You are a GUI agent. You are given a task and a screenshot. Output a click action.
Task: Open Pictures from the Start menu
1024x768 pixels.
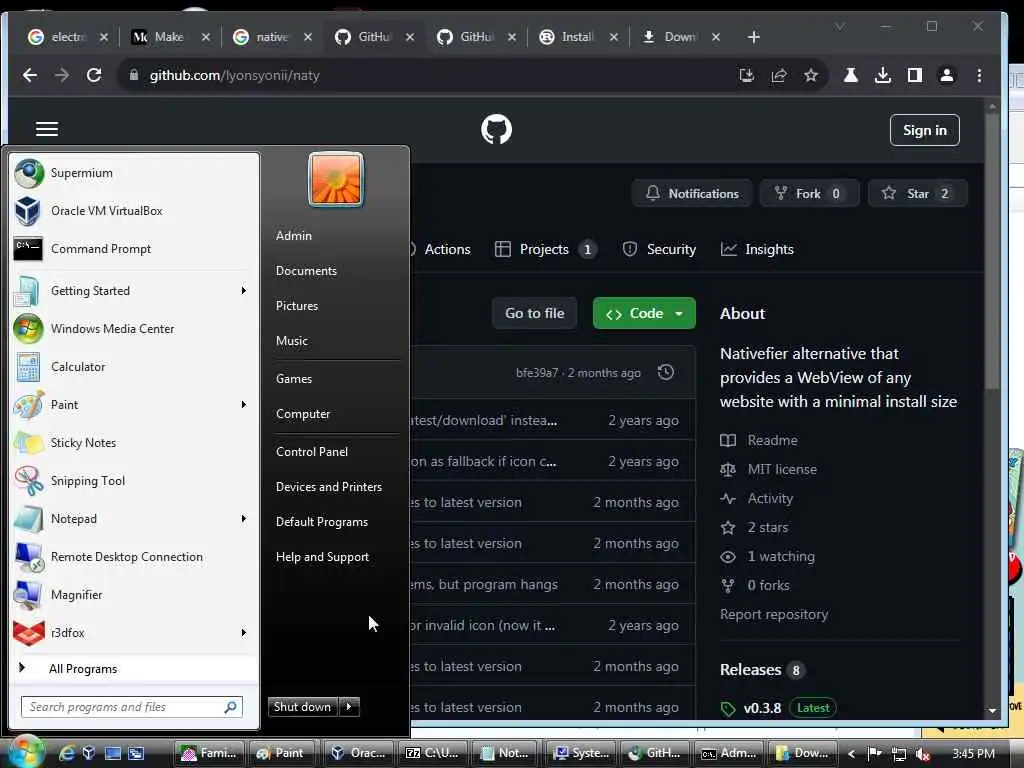click(297, 306)
